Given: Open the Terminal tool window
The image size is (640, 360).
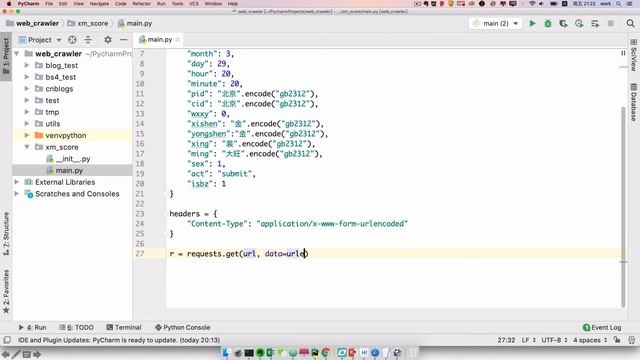Looking at the screenshot, I should (x=124, y=327).
